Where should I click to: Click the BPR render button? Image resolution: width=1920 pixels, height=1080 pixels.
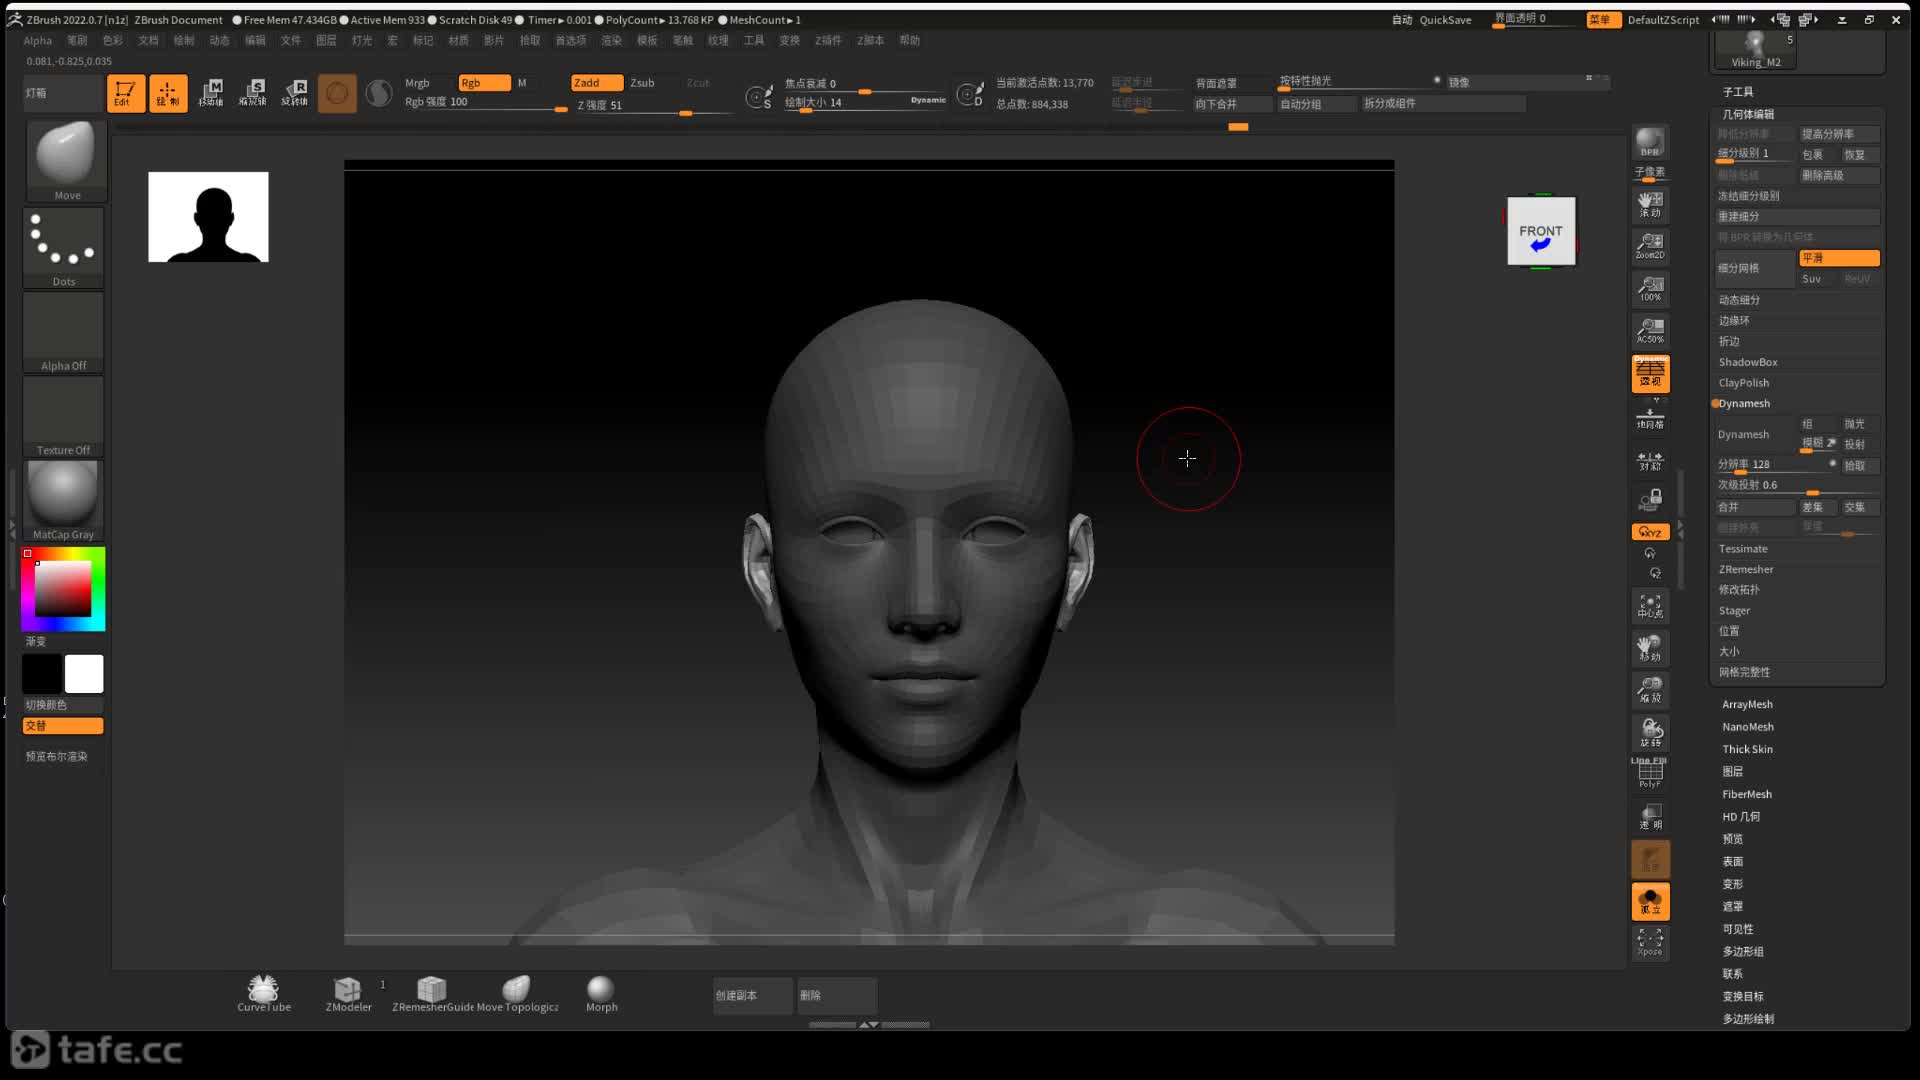pyautogui.click(x=1650, y=142)
